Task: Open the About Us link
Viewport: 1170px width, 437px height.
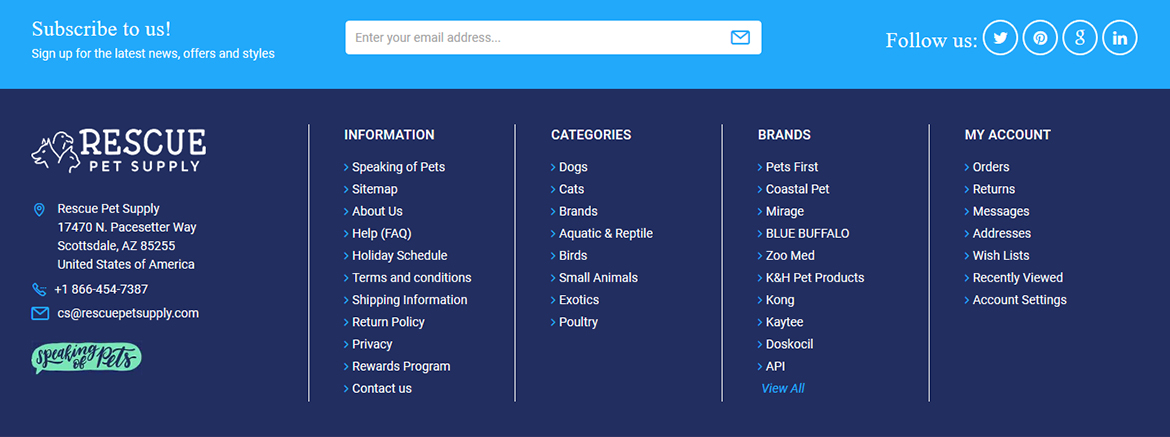Action: click(x=377, y=211)
